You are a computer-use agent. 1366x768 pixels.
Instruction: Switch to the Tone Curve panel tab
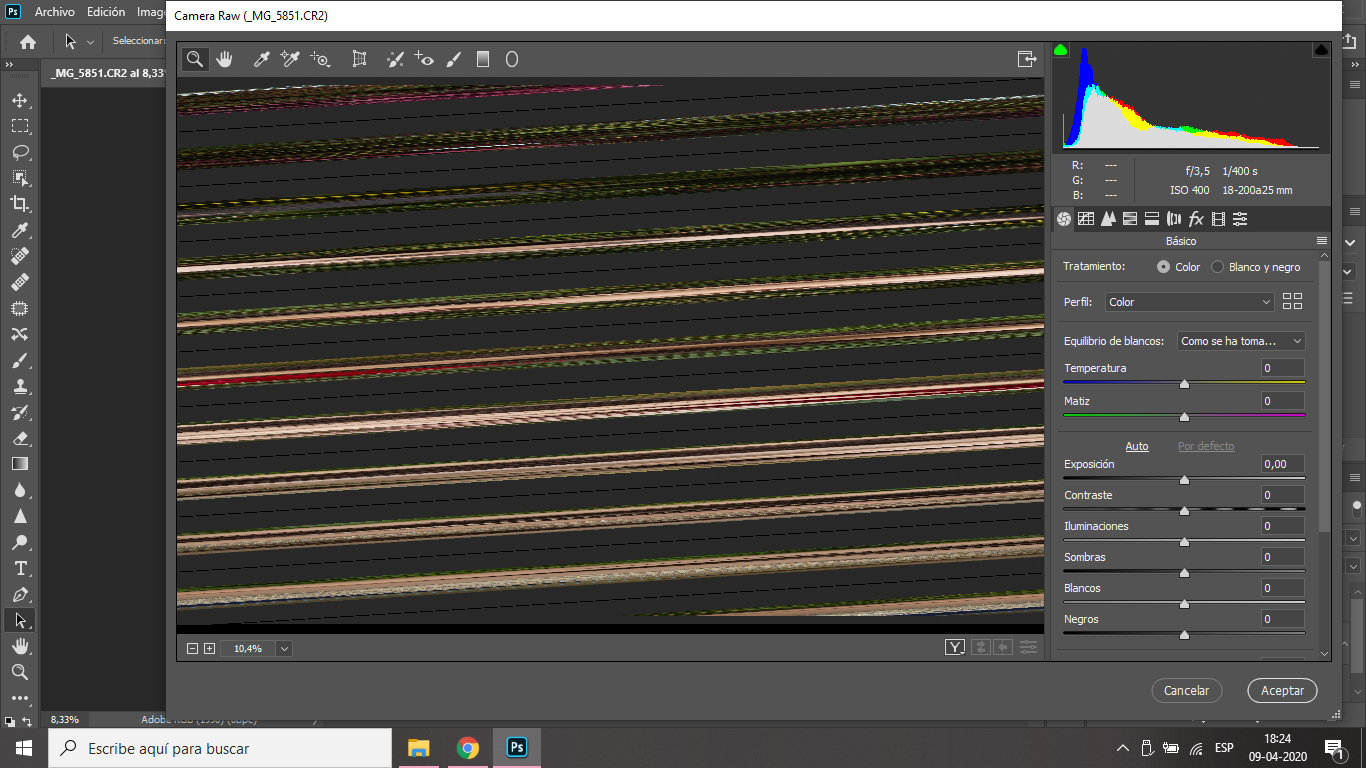1086,219
